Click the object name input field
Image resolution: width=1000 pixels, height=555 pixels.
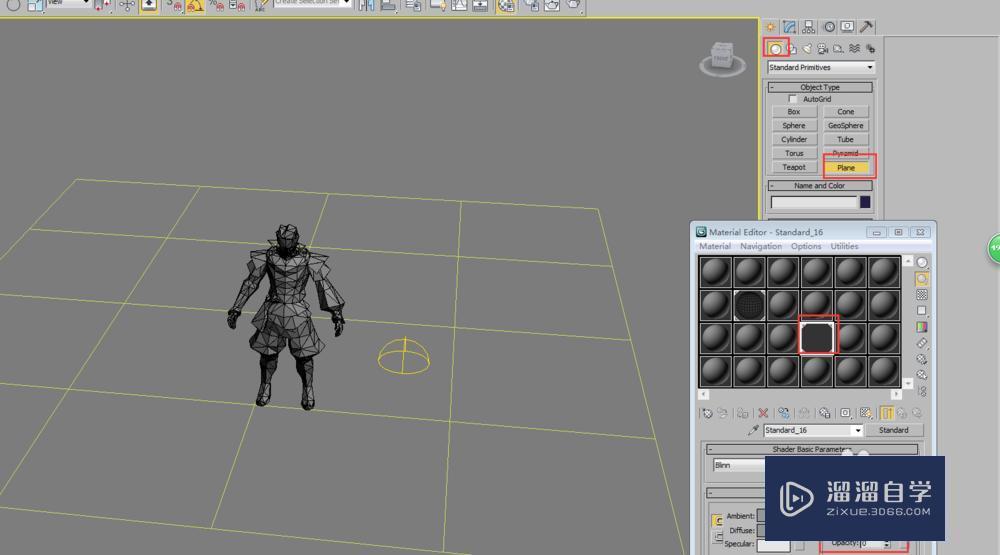tap(814, 202)
